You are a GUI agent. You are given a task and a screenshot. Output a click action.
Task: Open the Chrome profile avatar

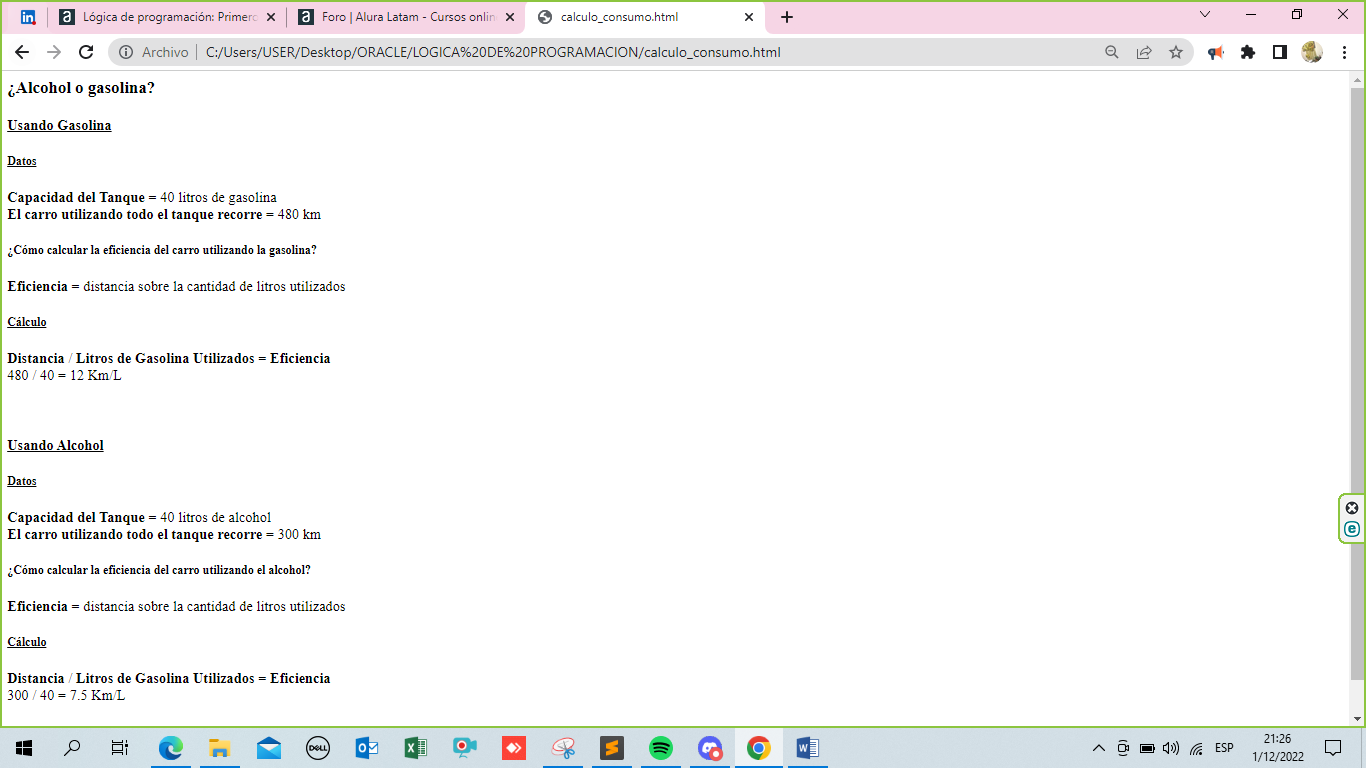point(1312,52)
